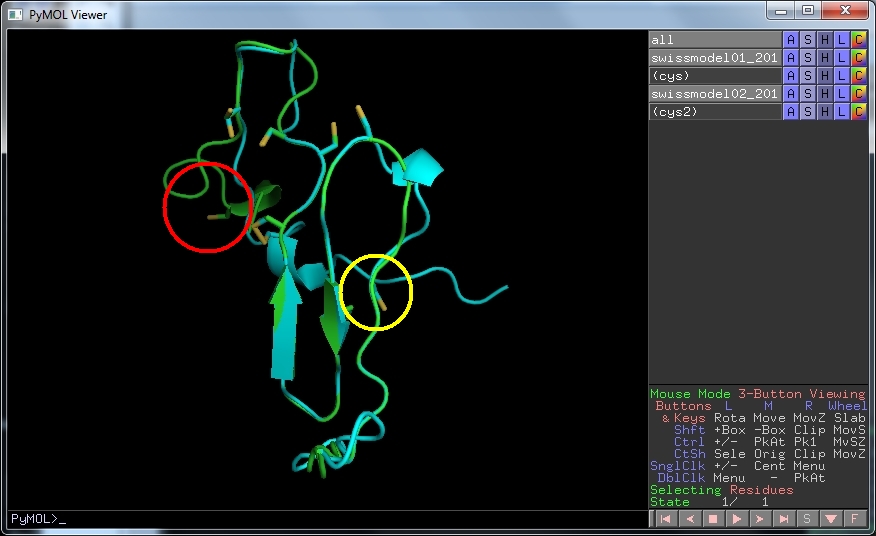The width and height of the screenshot is (876, 536).
Task: Advance forward one frame
Action: tap(760, 519)
